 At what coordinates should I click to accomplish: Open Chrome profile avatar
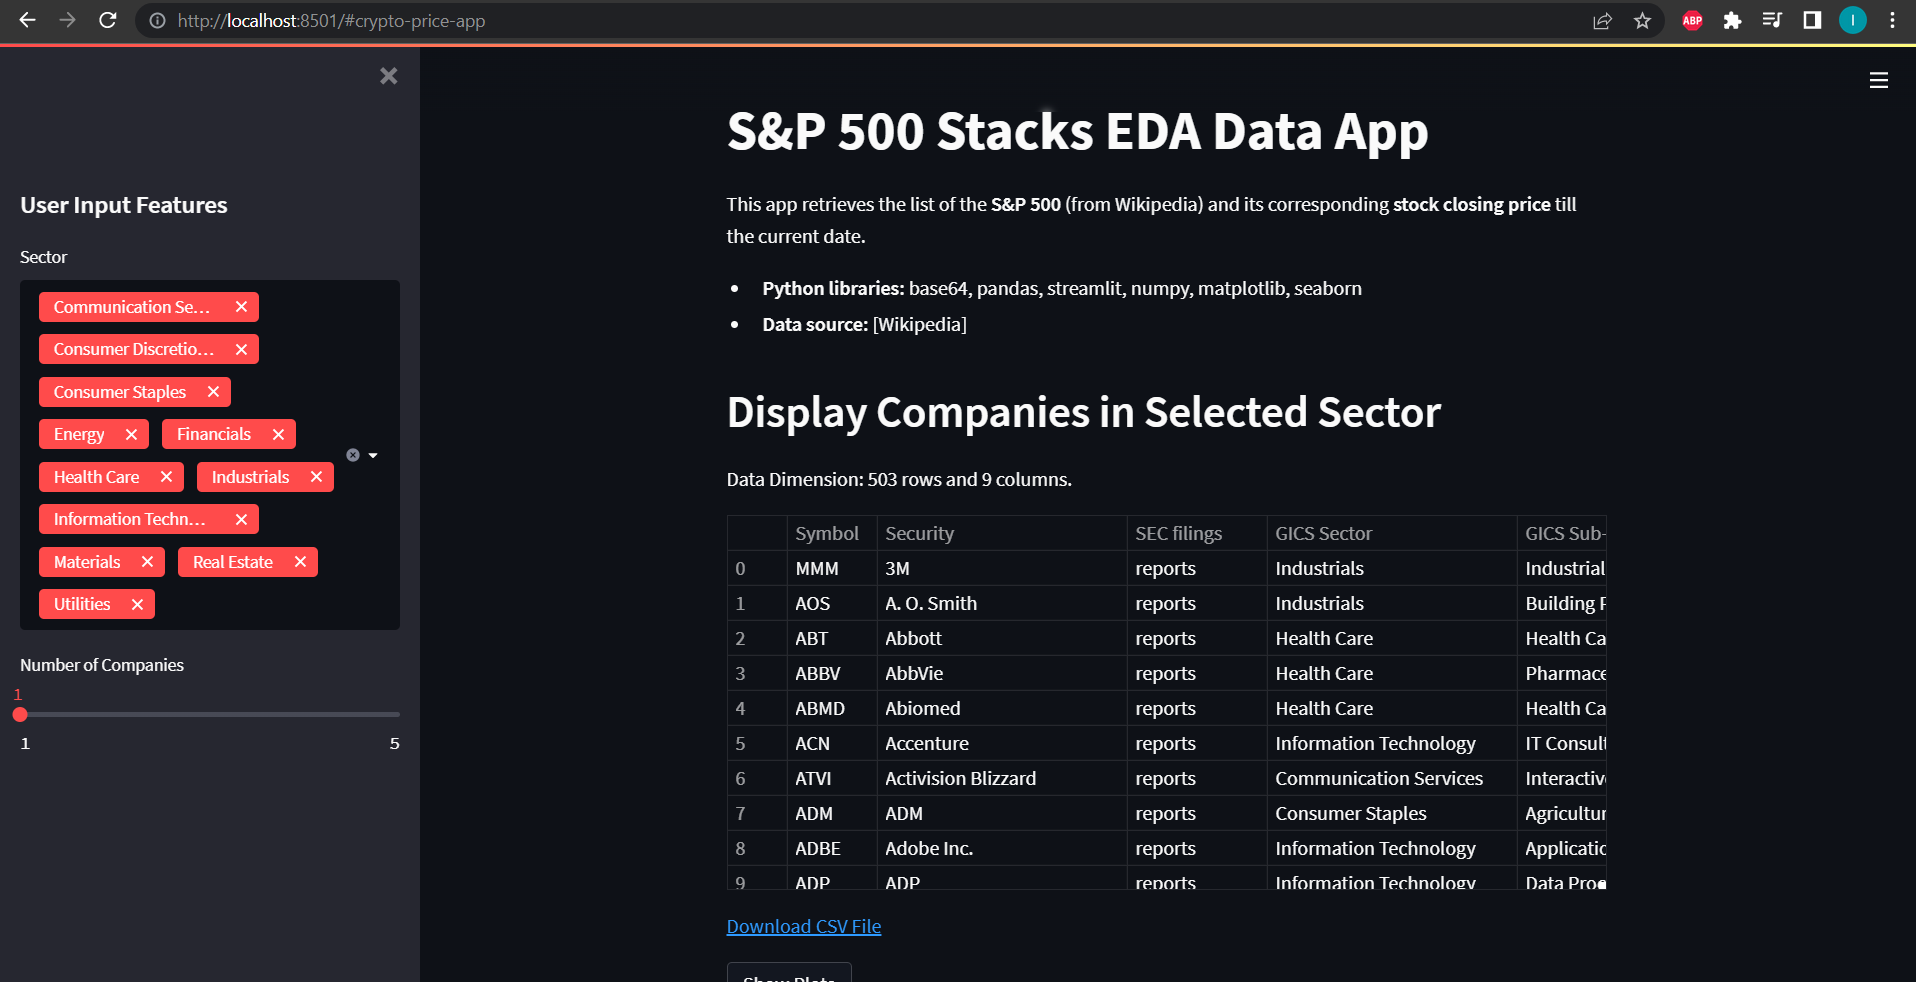pyautogui.click(x=1853, y=20)
